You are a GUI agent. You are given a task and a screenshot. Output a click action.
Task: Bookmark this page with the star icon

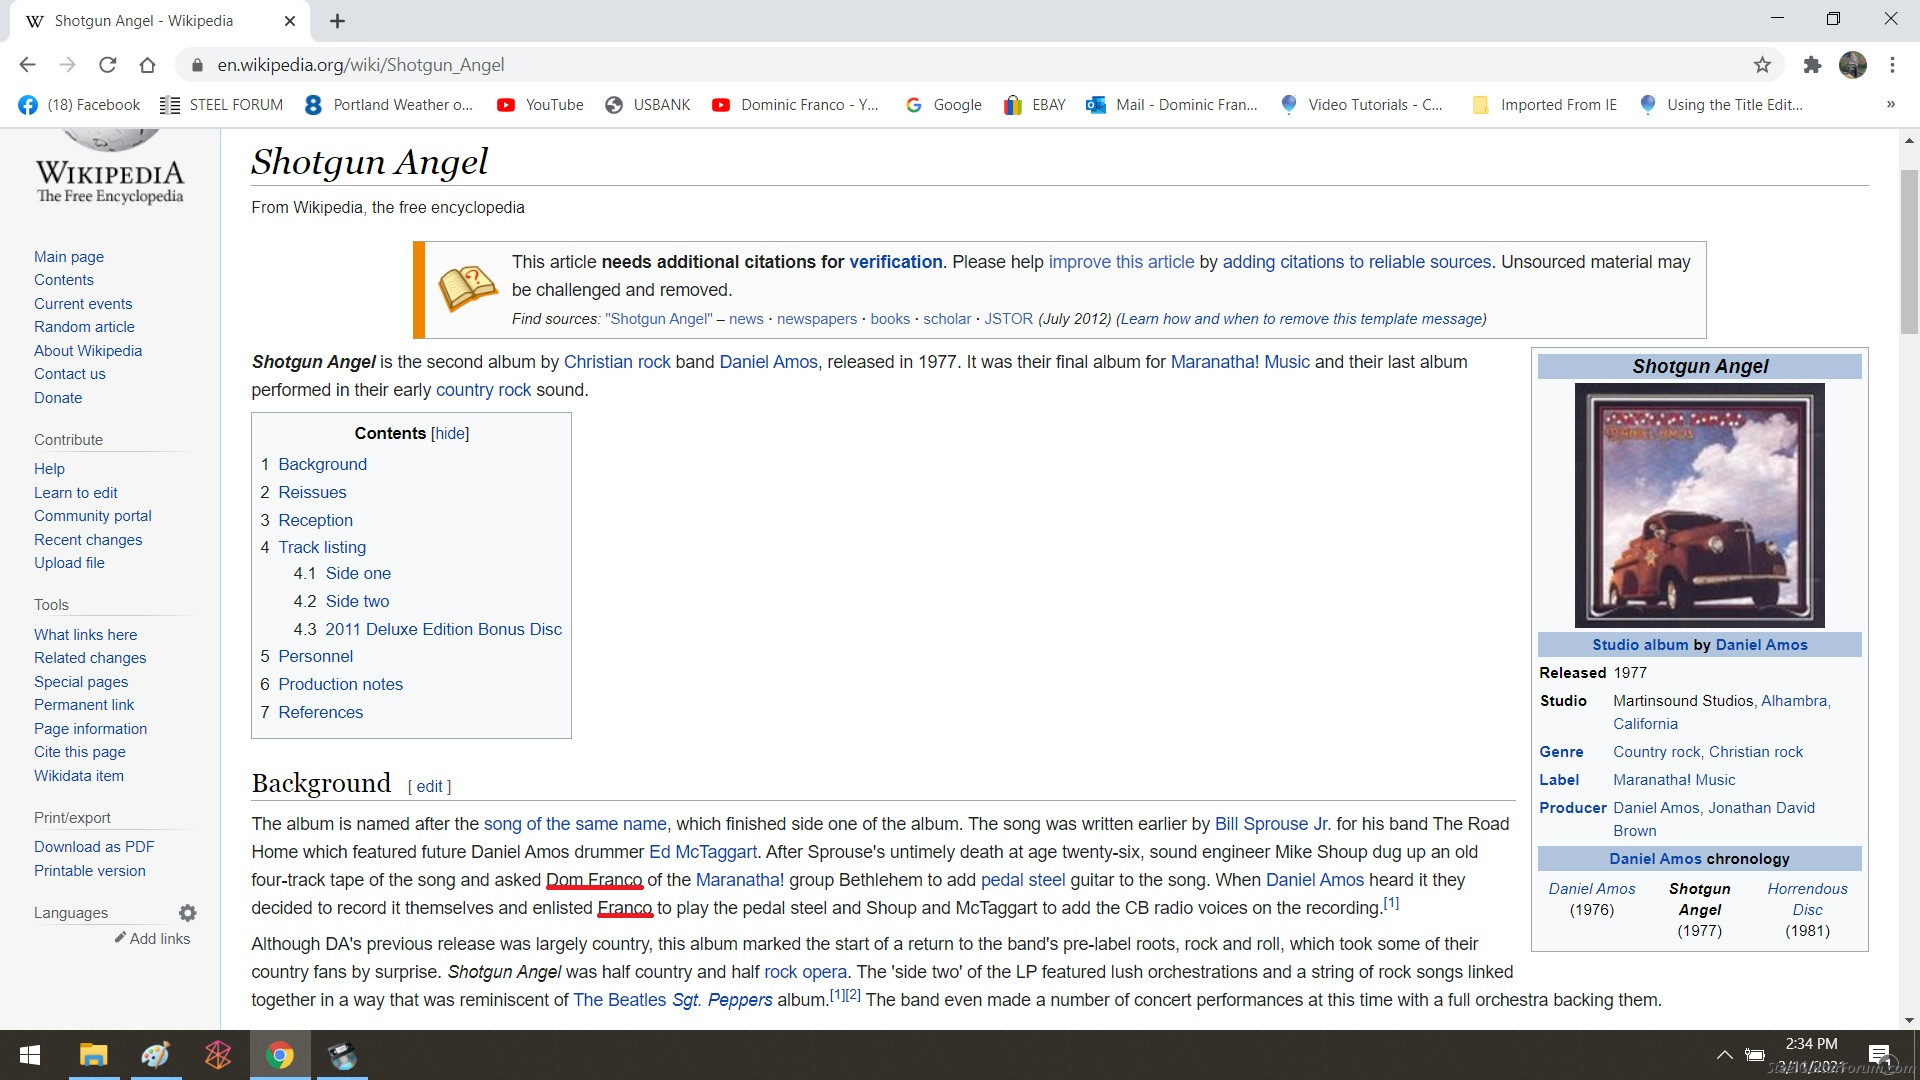tap(1762, 65)
